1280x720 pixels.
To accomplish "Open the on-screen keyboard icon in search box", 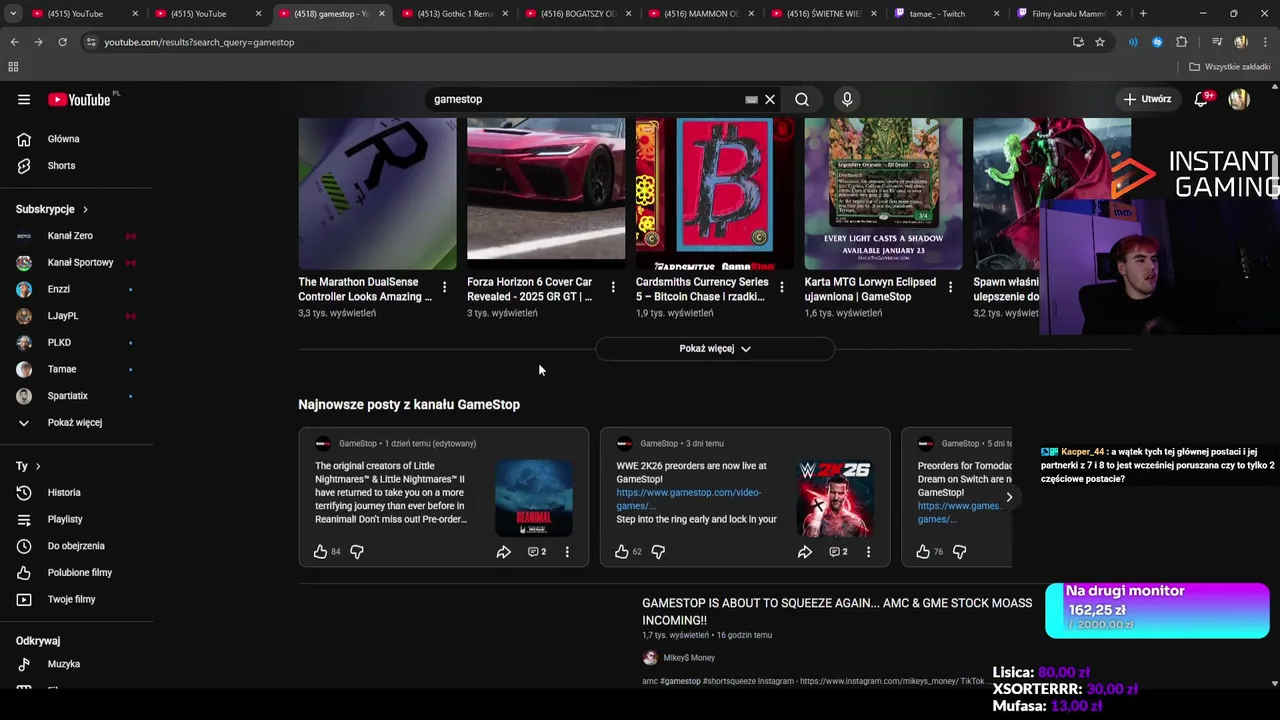I will 751,100.
